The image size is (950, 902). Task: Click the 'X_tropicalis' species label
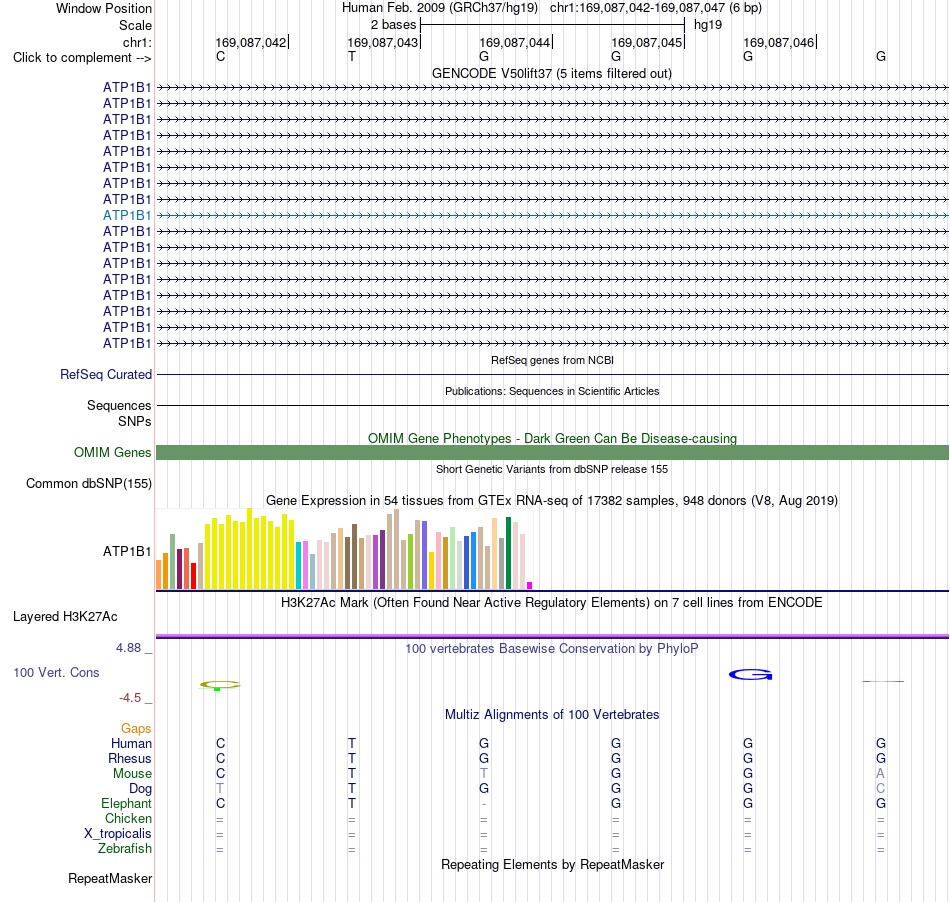pyautogui.click(x=118, y=834)
